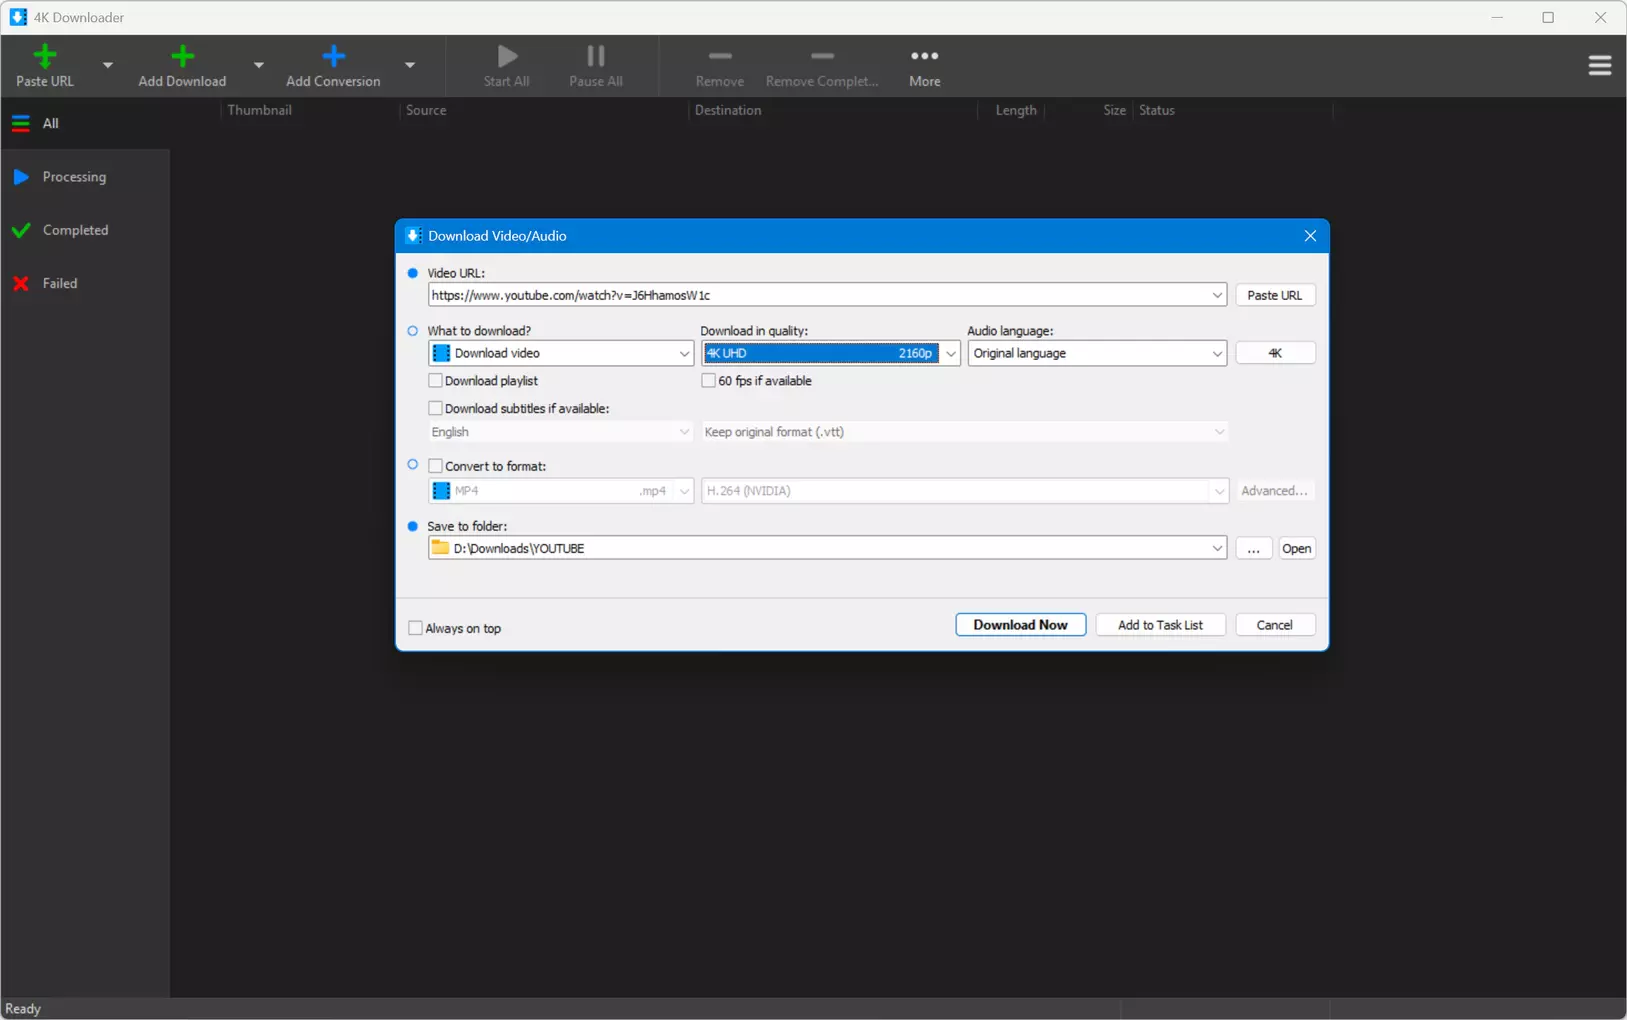The height and width of the screenshot is (1020, 1627).
Task: Select the All category in sidebar
Action: tap(50, 124)
